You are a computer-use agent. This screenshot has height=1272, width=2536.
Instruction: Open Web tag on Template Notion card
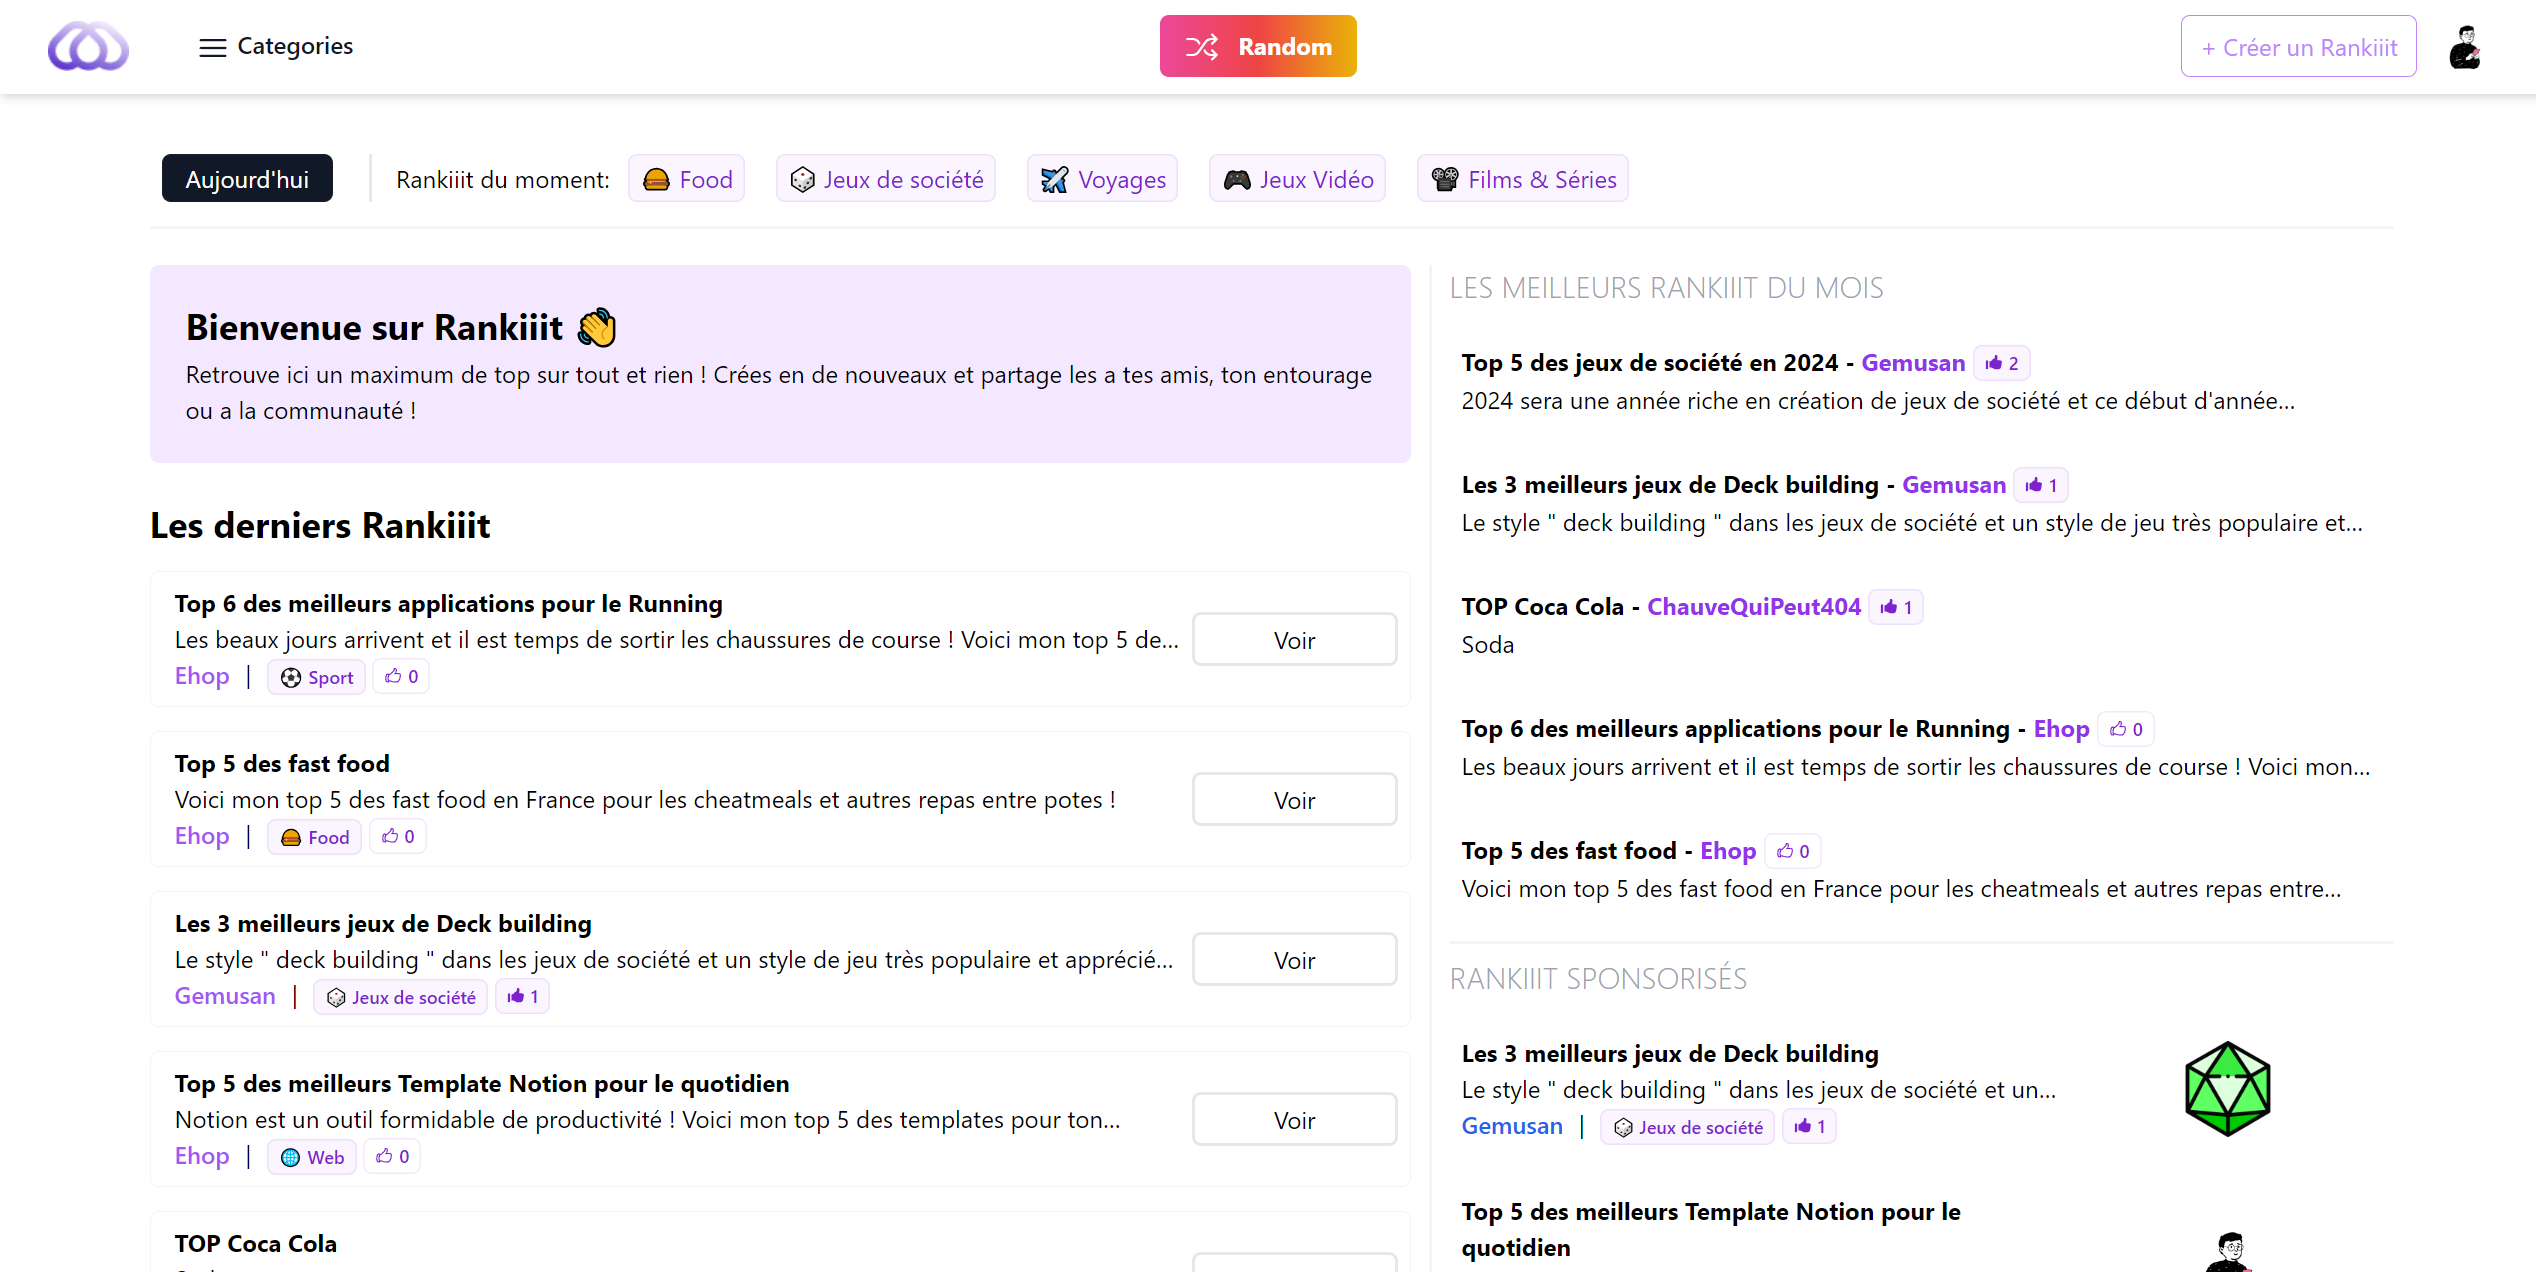[x=311, y=1157]
